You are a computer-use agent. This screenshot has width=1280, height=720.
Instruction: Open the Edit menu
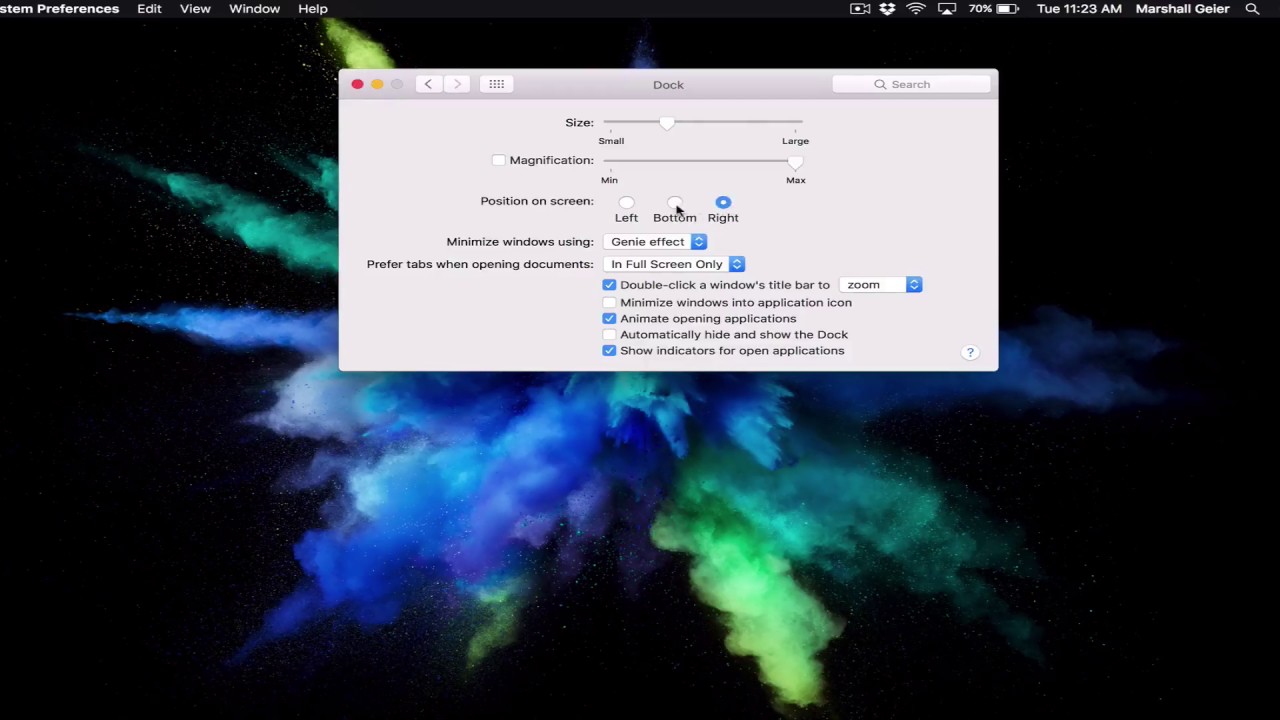pyautogui.click(x=149, y=9)
